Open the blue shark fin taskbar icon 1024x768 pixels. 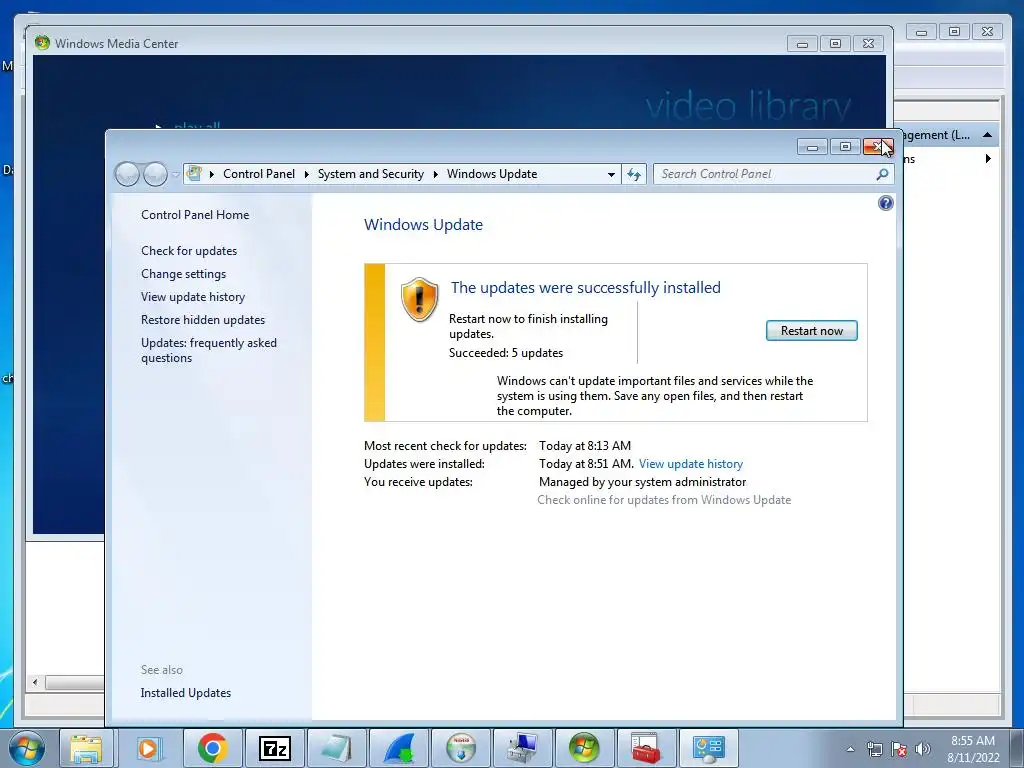point(398,748)
